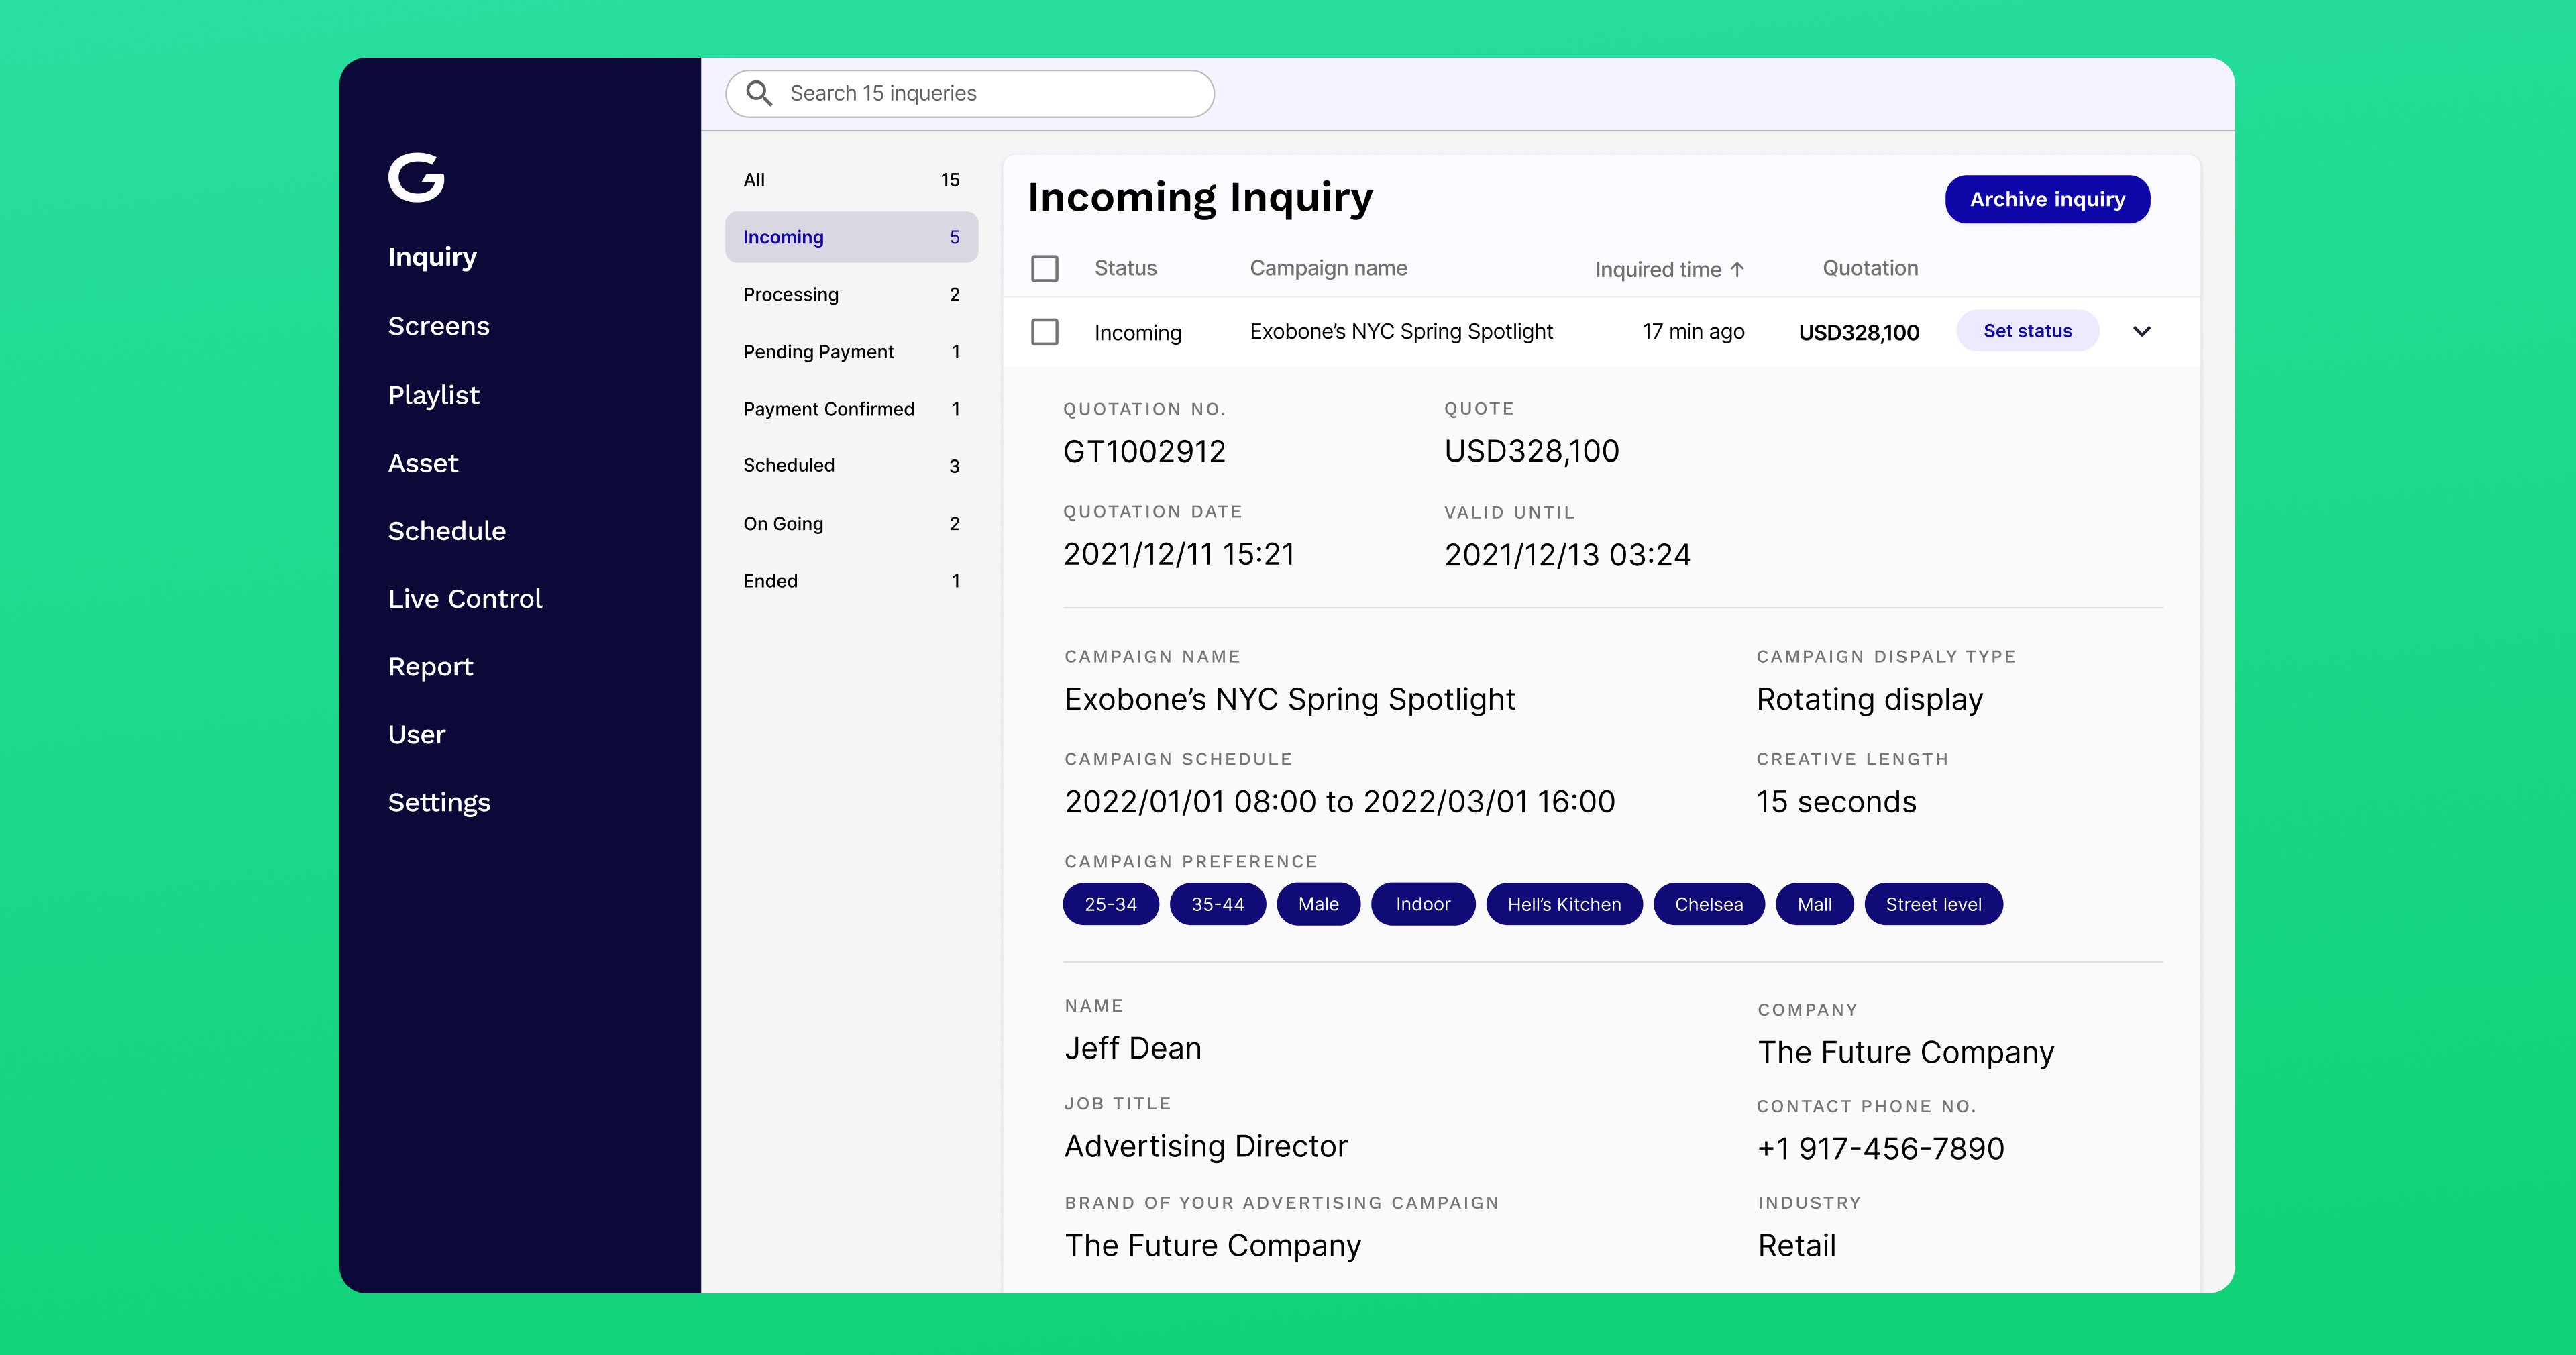Click the Hell's Kitchen preference tag
This screenshot has width=2576, height=1355.
click(x=1563, y=904)
